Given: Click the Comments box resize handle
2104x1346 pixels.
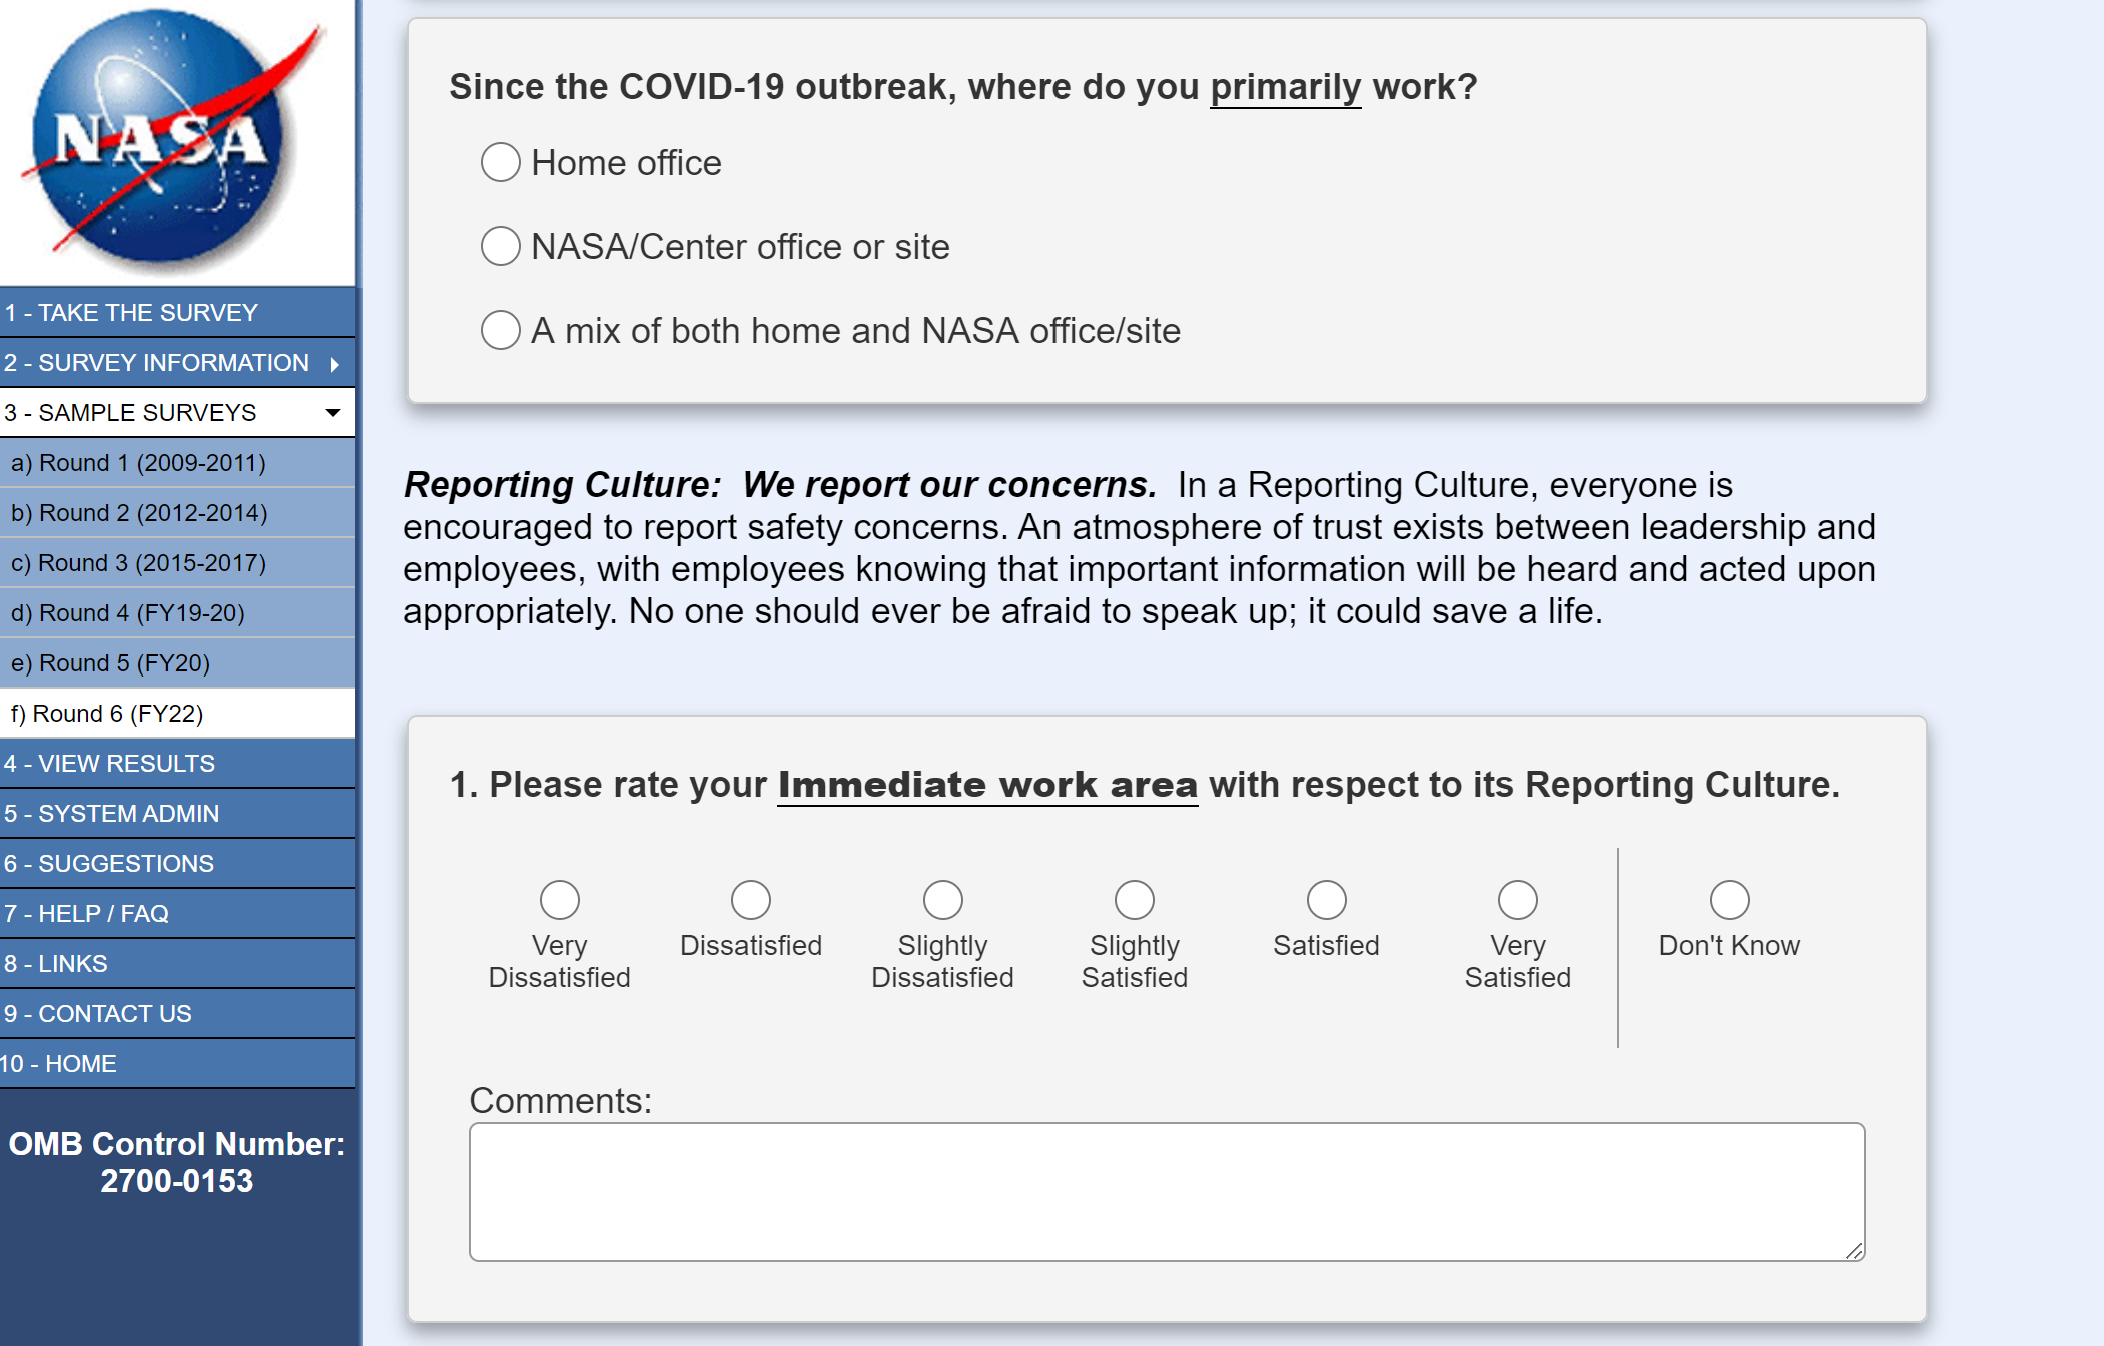Looking at the screenshot, I should pos(1854,1251).
